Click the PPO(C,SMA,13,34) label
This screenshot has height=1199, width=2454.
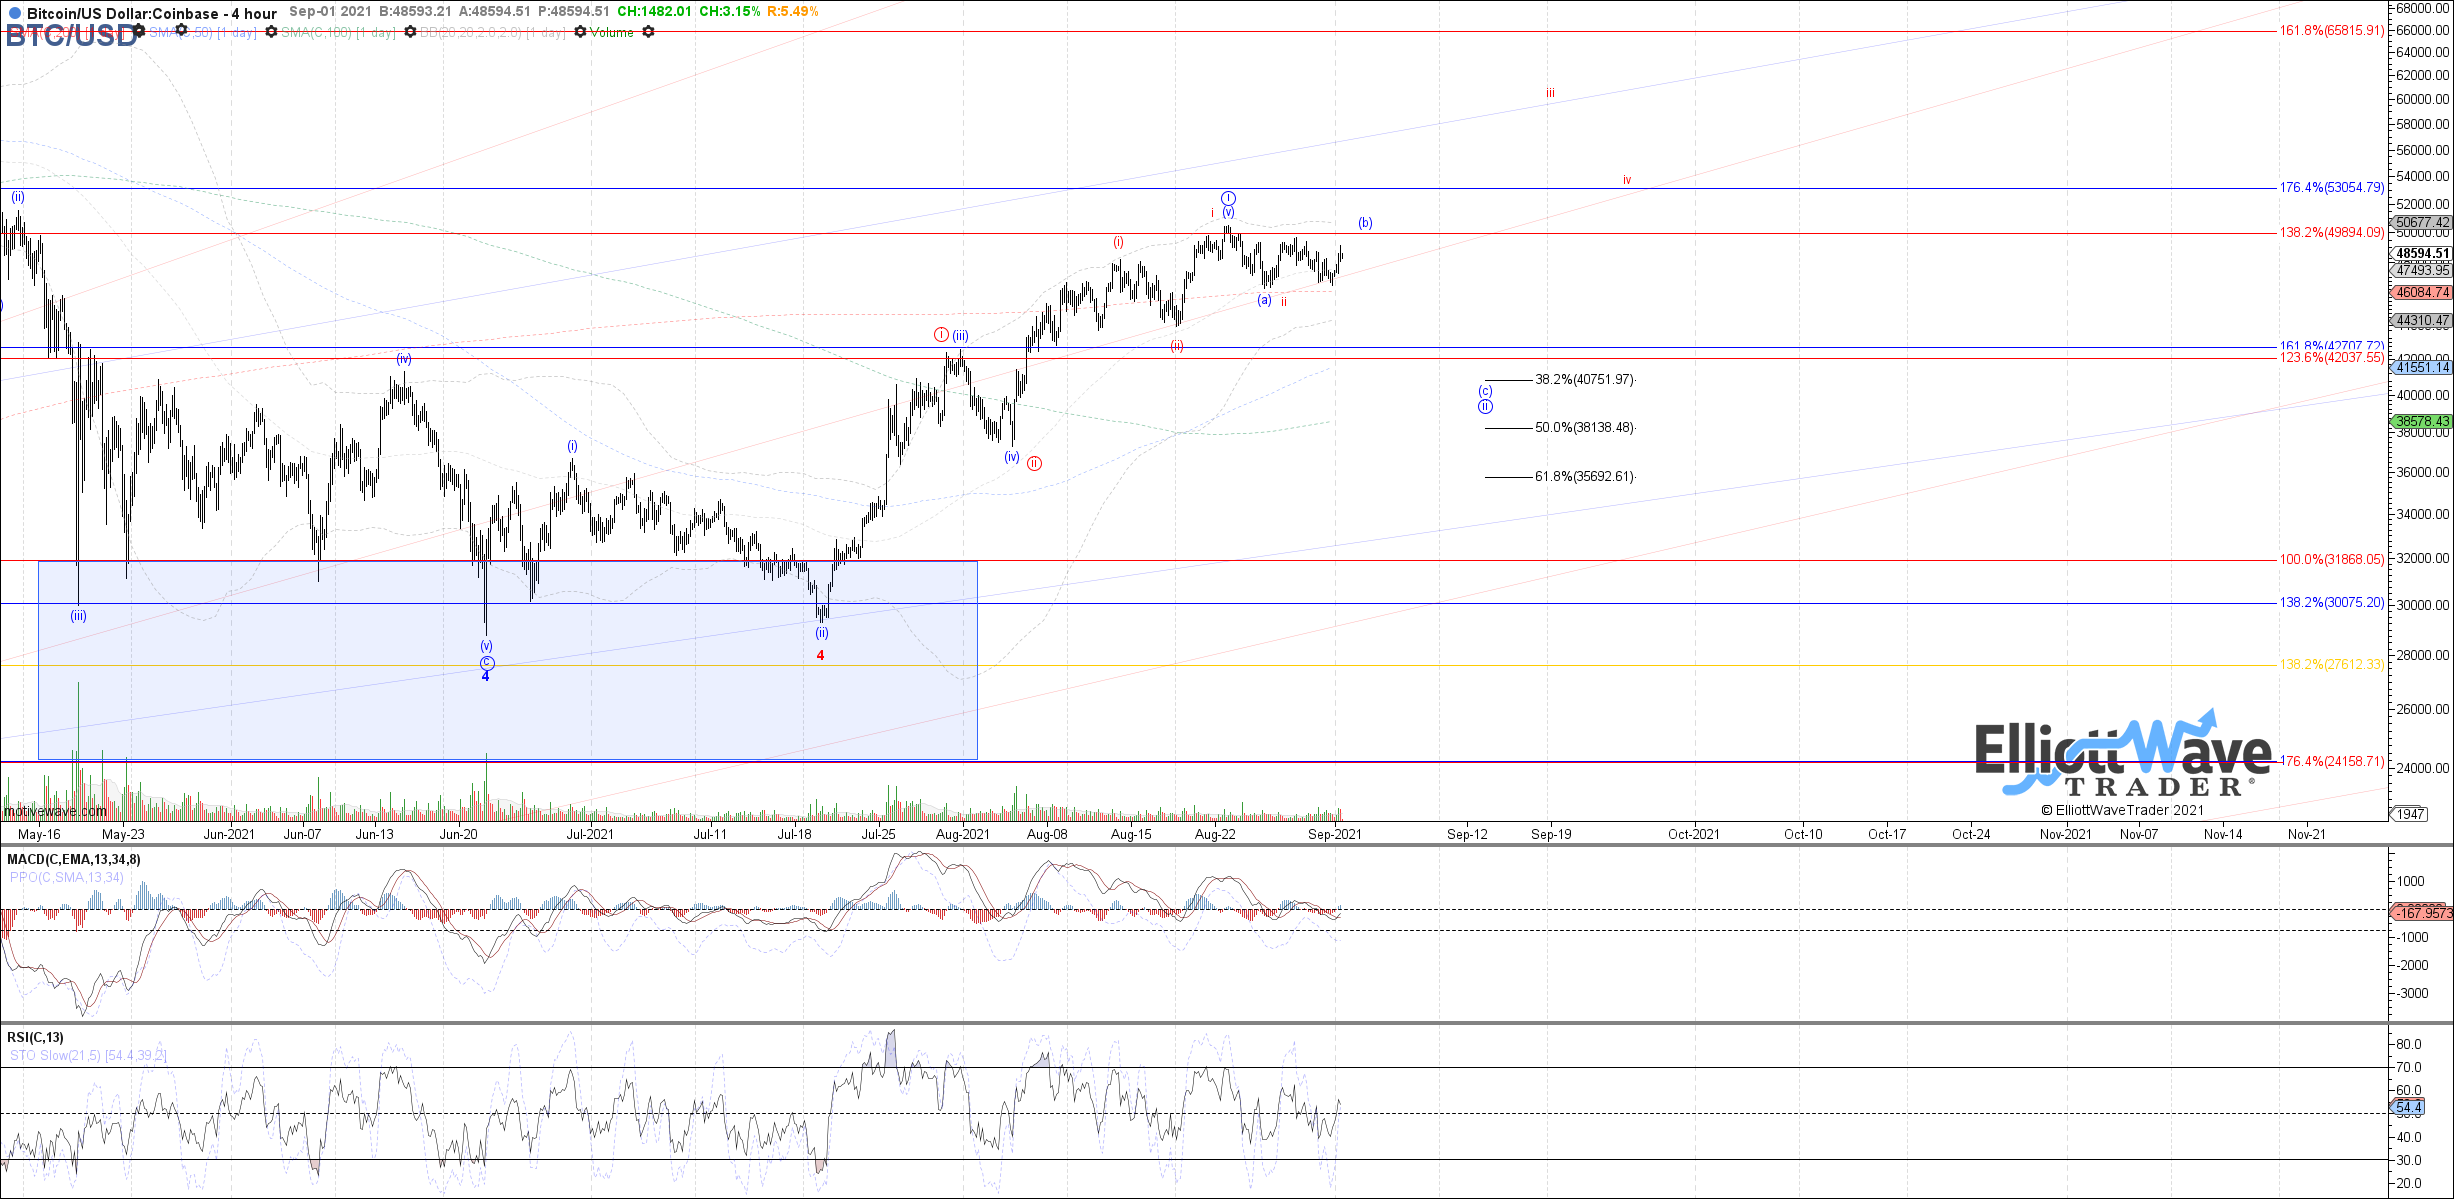point(67,877)
